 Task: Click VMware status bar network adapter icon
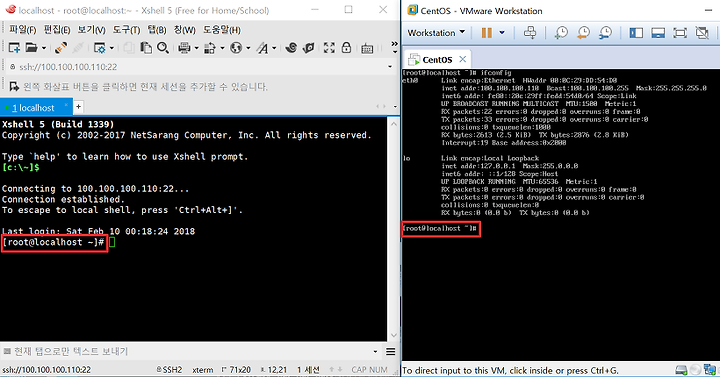click(x=710, y=370)
